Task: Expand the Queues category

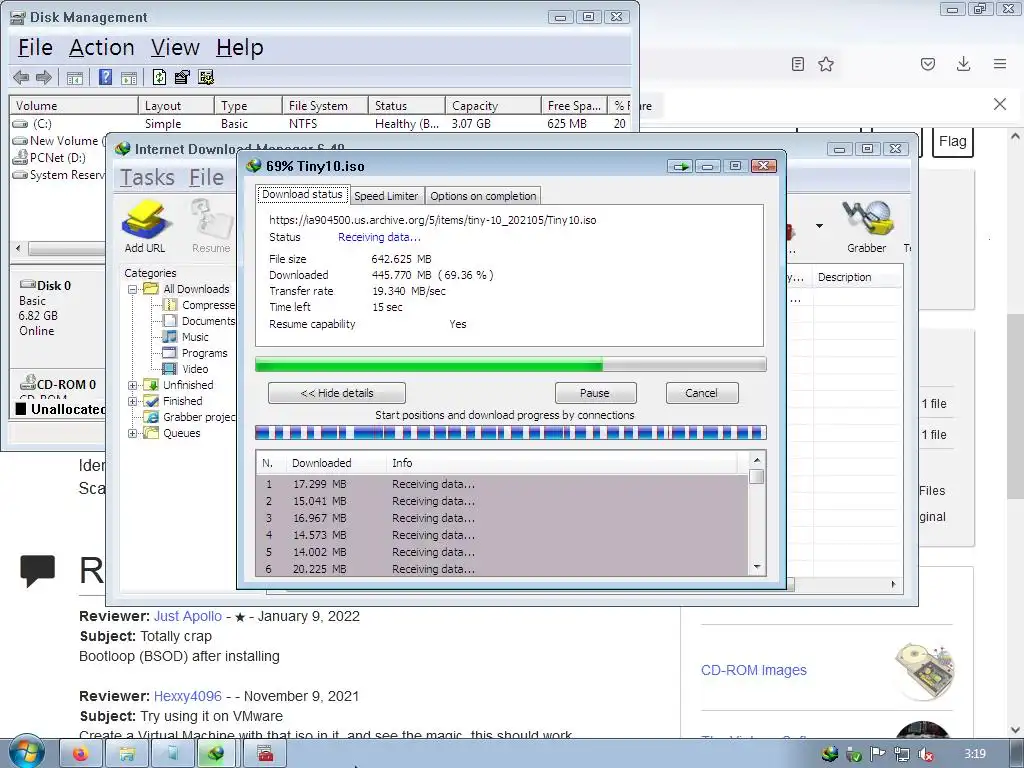Action: pos(133,433)
